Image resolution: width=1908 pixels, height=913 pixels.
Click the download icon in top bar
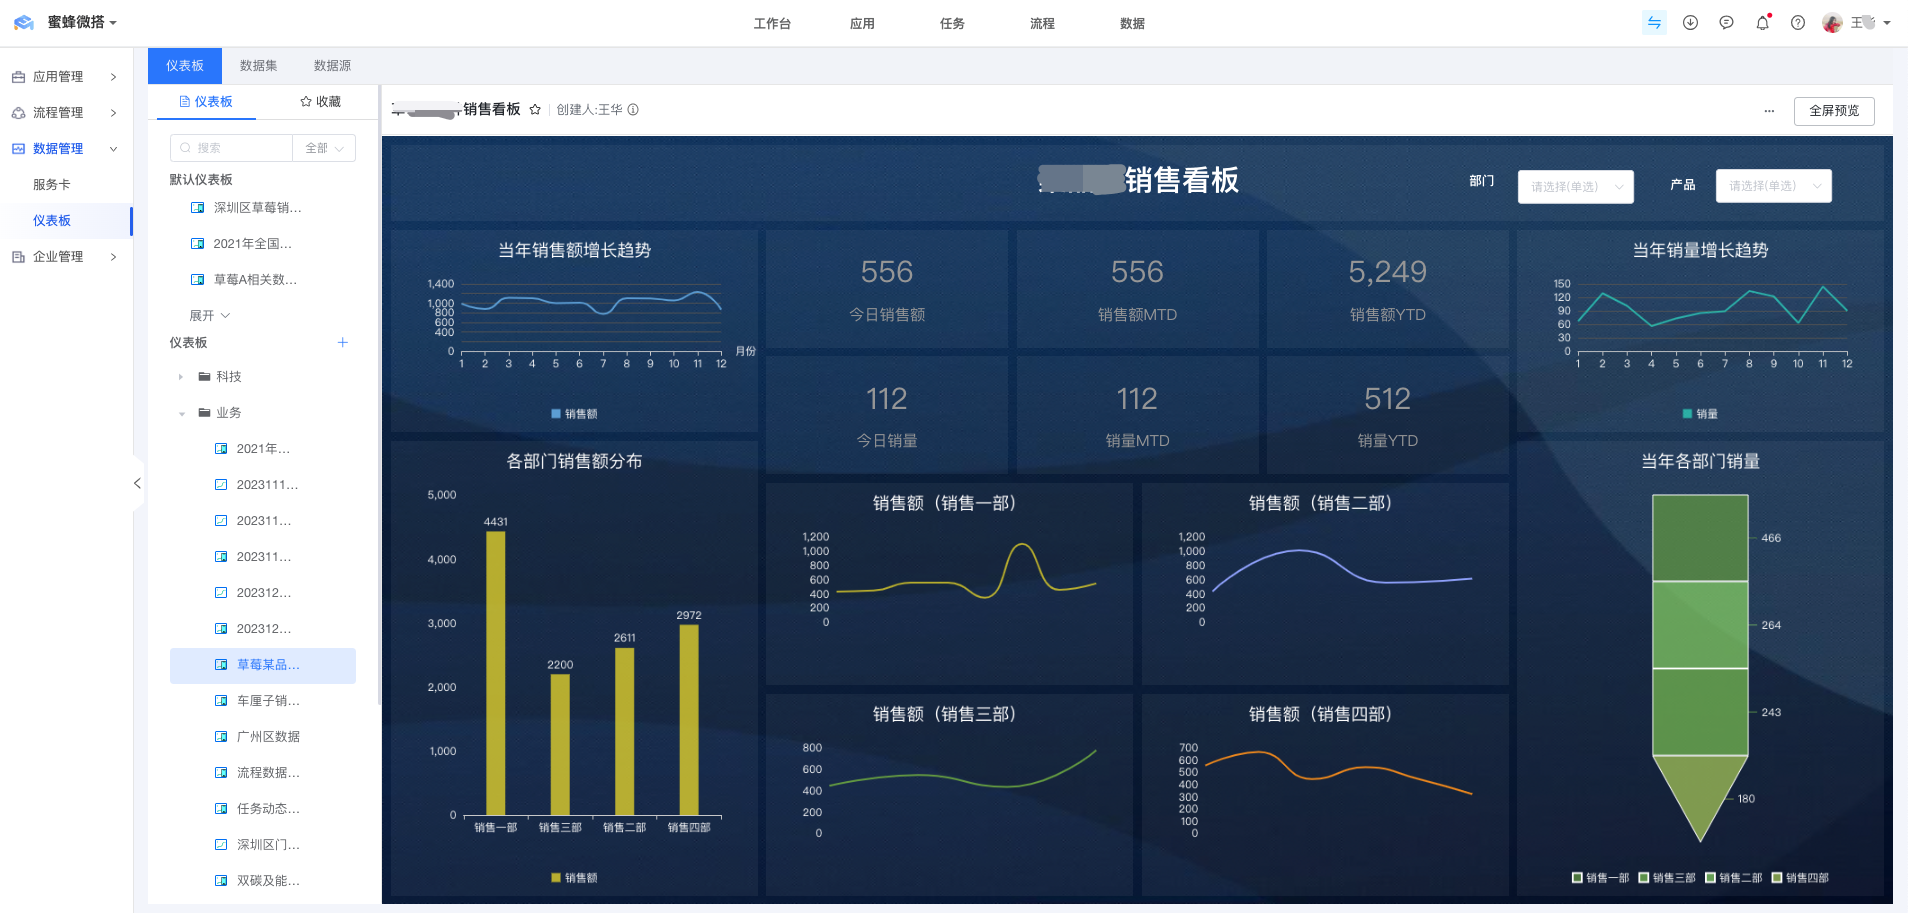pos(1690,23)
